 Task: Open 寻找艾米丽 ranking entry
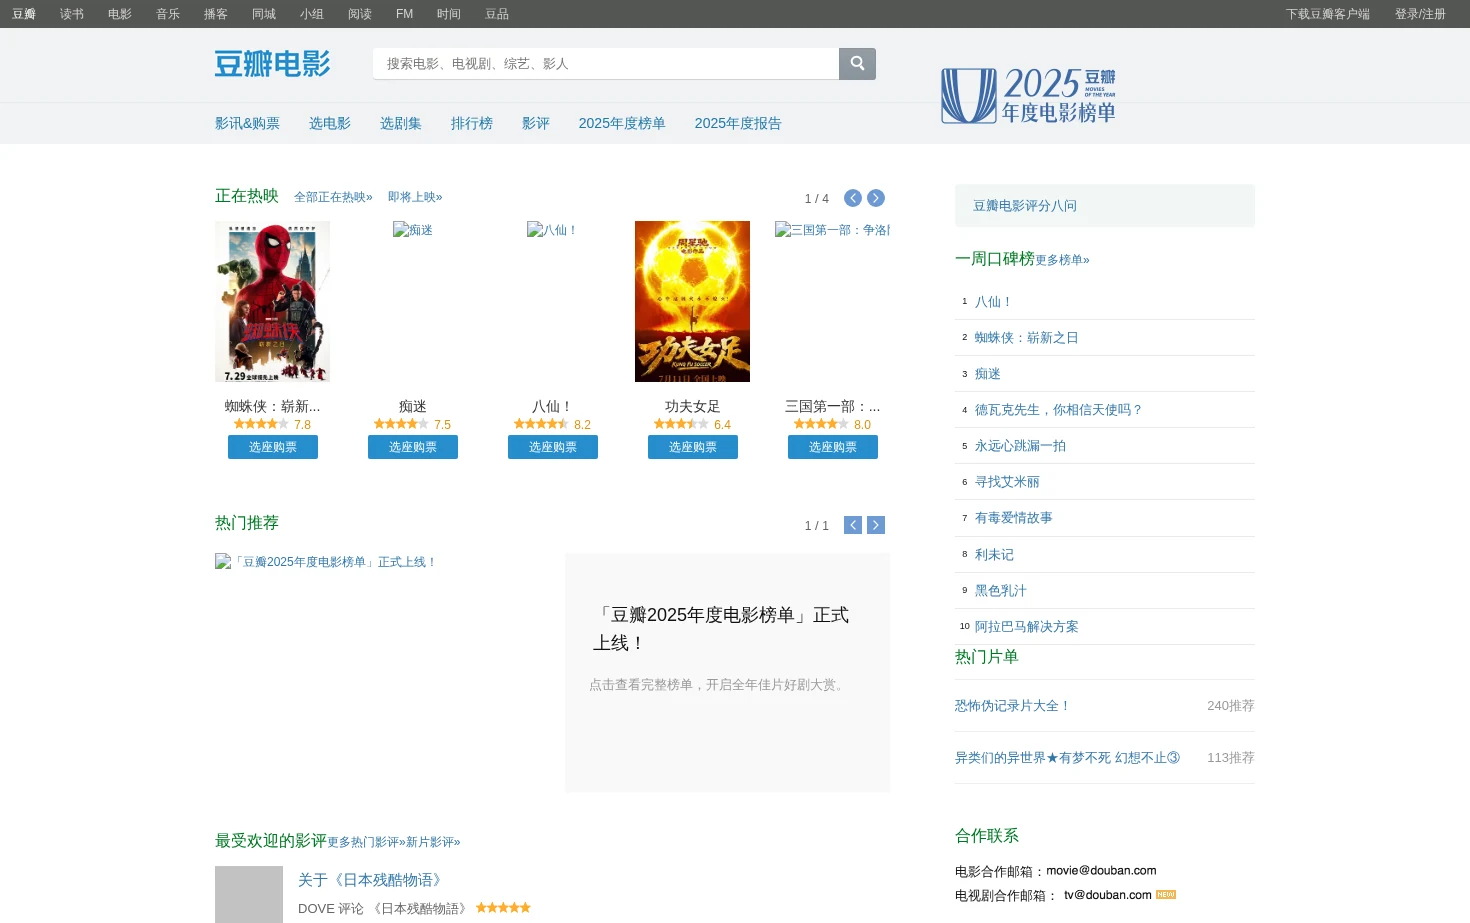coord(1007,481)
